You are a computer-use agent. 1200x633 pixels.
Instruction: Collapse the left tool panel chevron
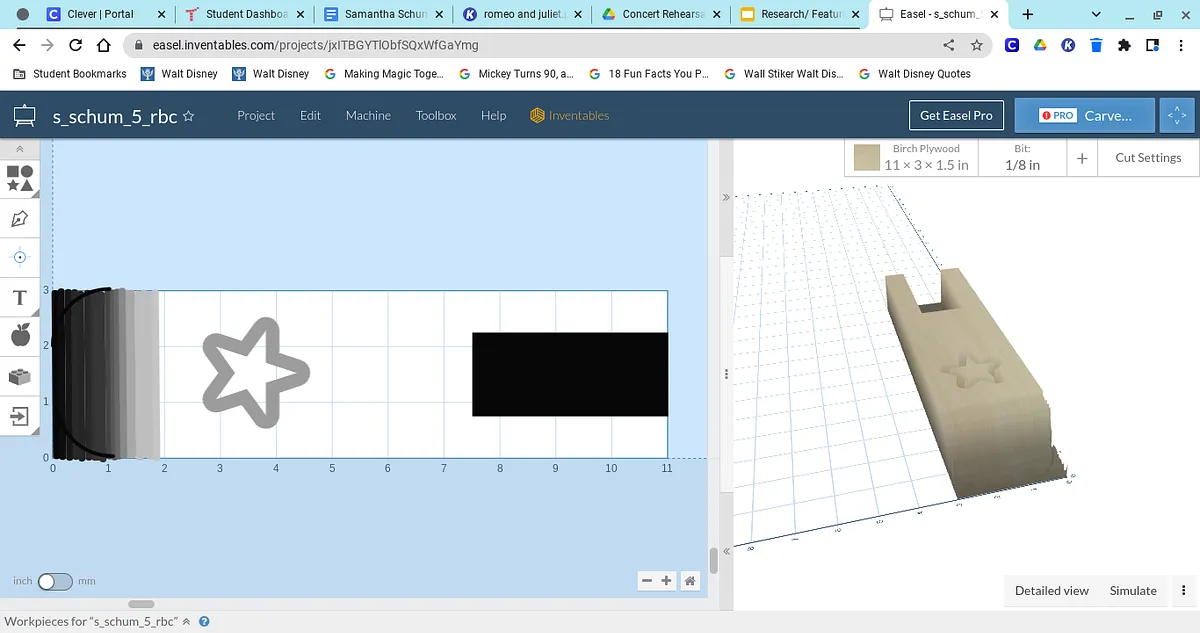(20, 148)
